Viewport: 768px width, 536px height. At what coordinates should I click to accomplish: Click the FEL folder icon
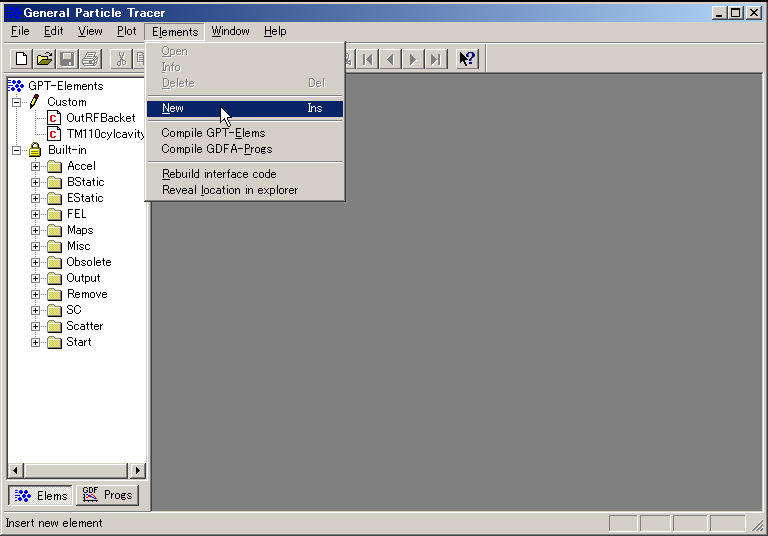coord(54,215)
